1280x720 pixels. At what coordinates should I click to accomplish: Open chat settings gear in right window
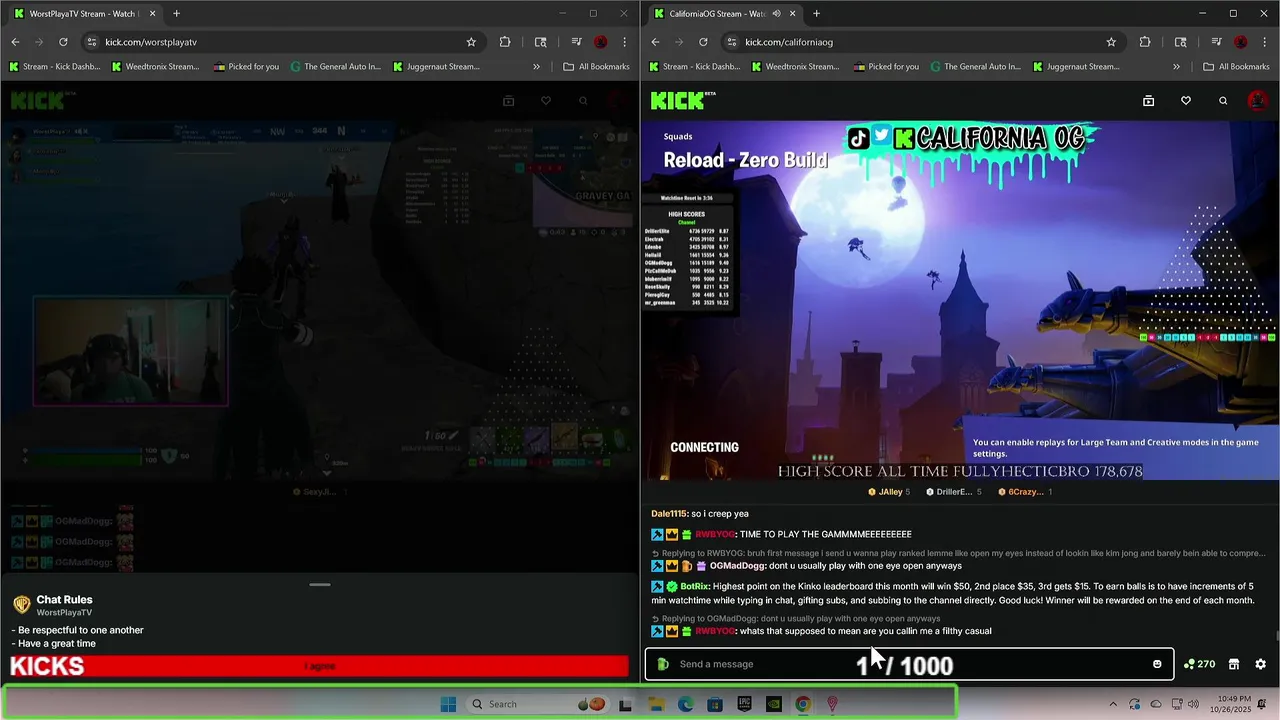pyautogui.click(x=1260, y=664)
